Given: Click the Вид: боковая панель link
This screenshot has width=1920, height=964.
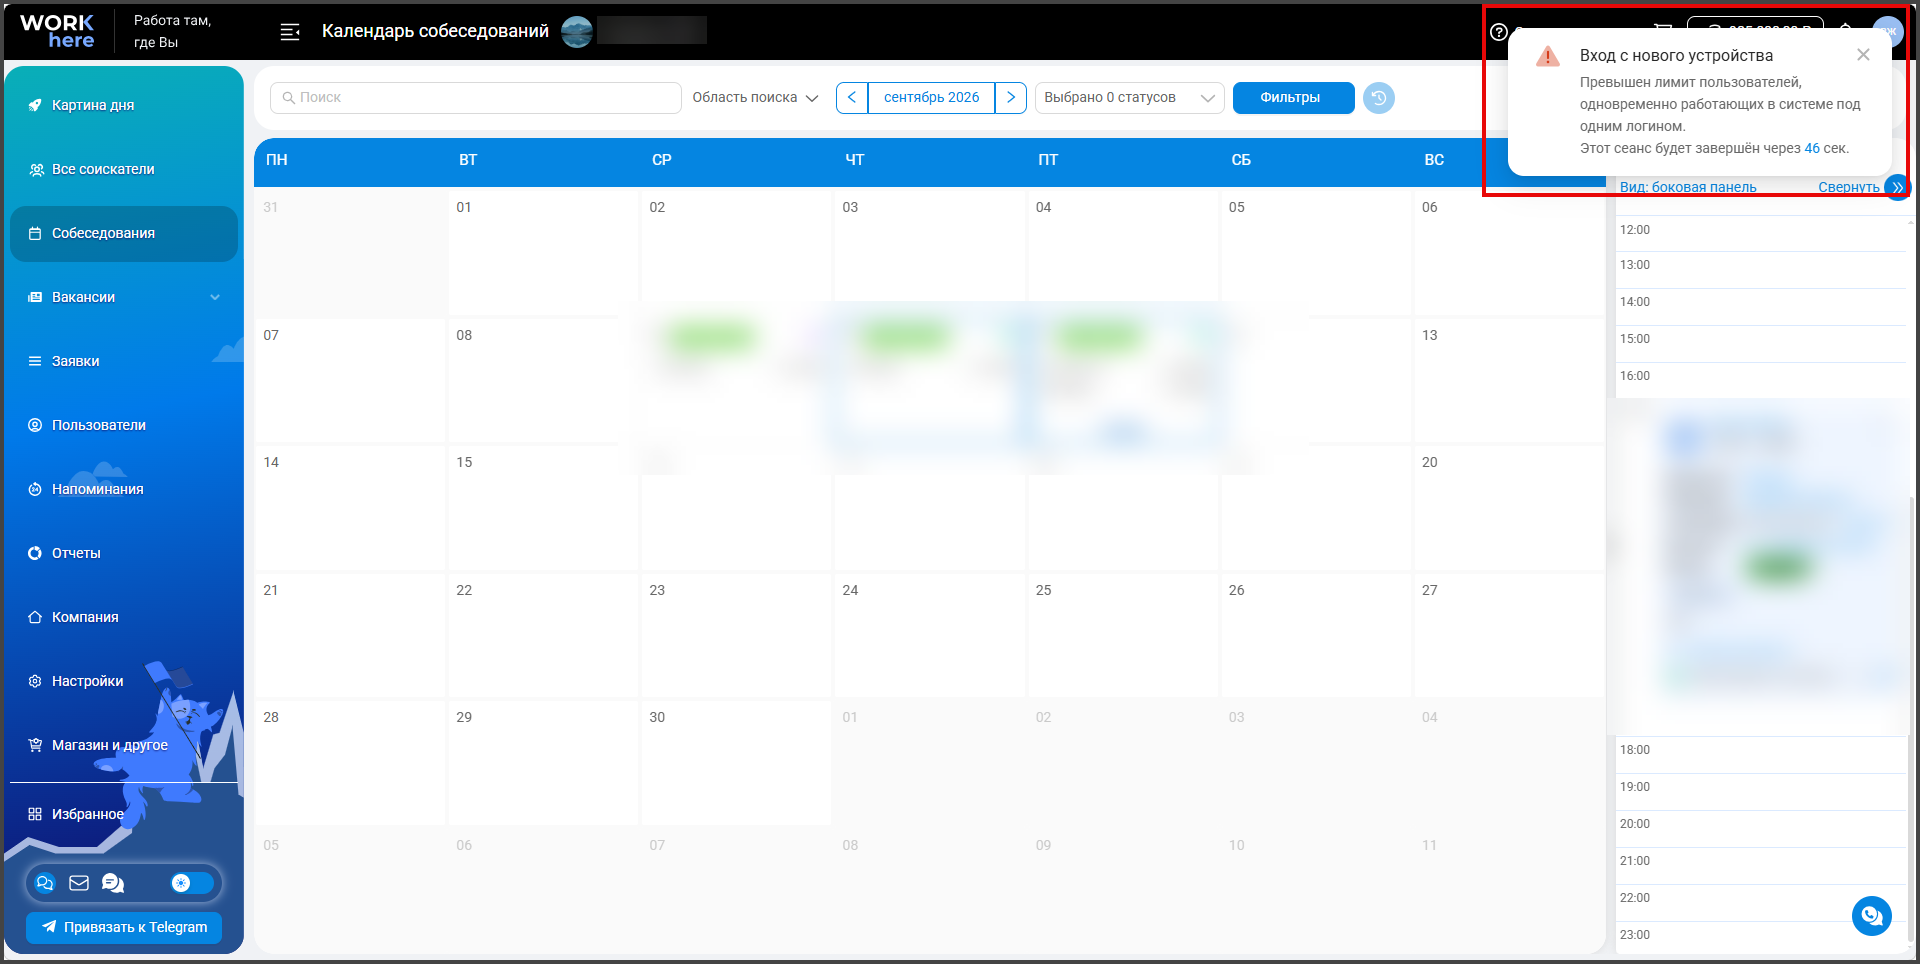Looking at the screenshot, I should click(1688, 187).
